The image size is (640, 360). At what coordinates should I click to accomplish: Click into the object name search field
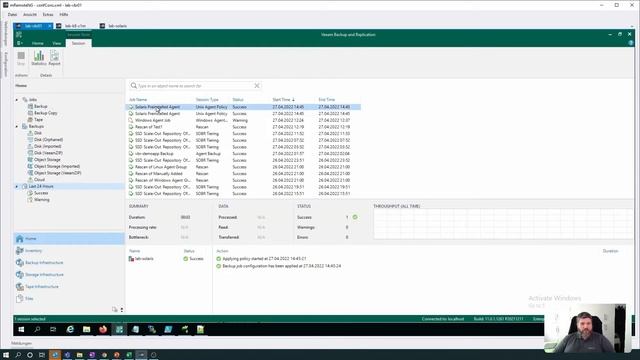(195, 86)
